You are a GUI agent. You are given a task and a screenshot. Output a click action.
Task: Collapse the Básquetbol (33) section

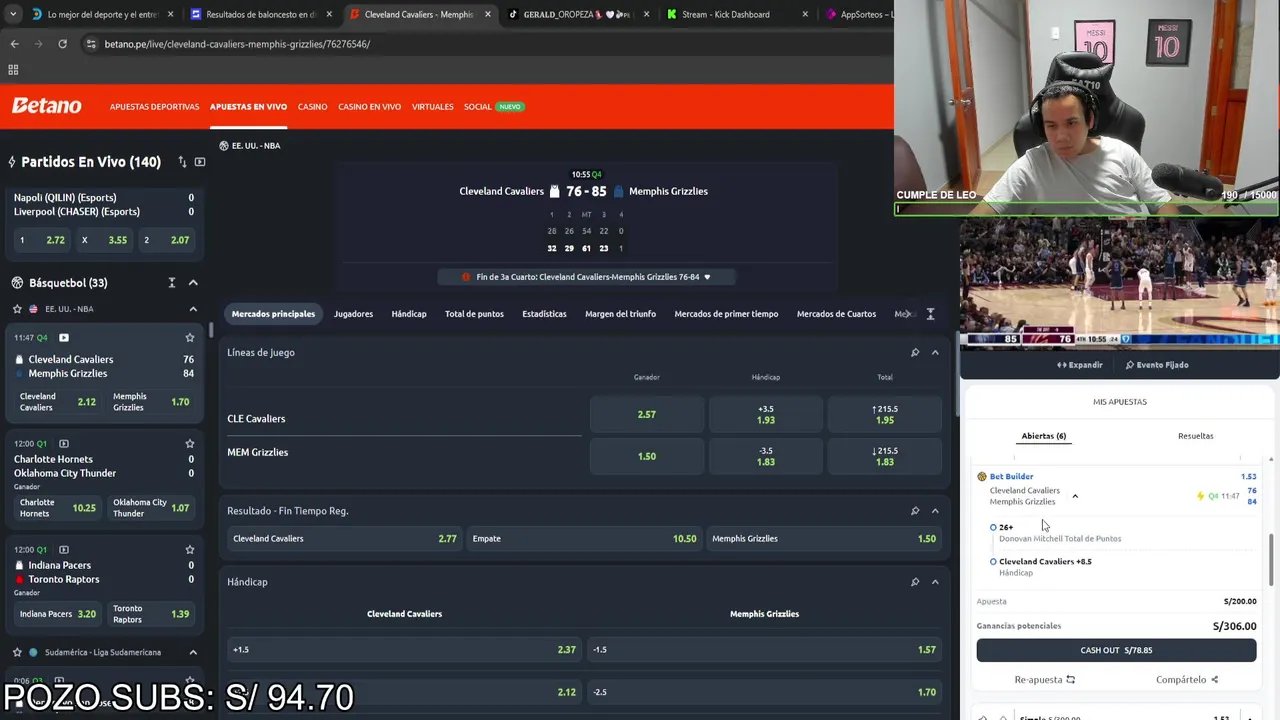pos(193,283)
